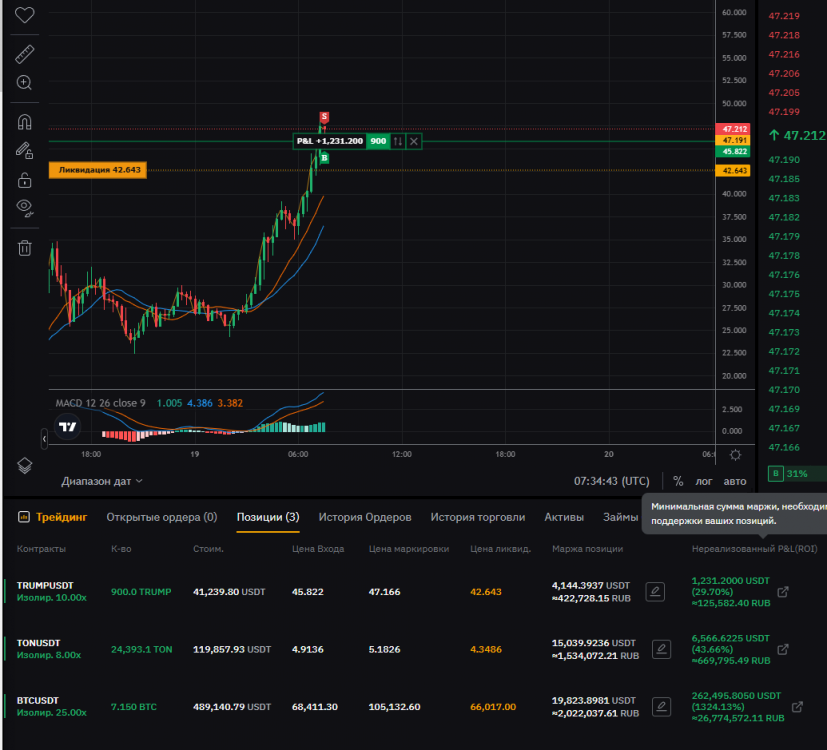
Task: Close the TRUMP position from chart P&L label
Action: pyautogui.click(x=414, y=142)
